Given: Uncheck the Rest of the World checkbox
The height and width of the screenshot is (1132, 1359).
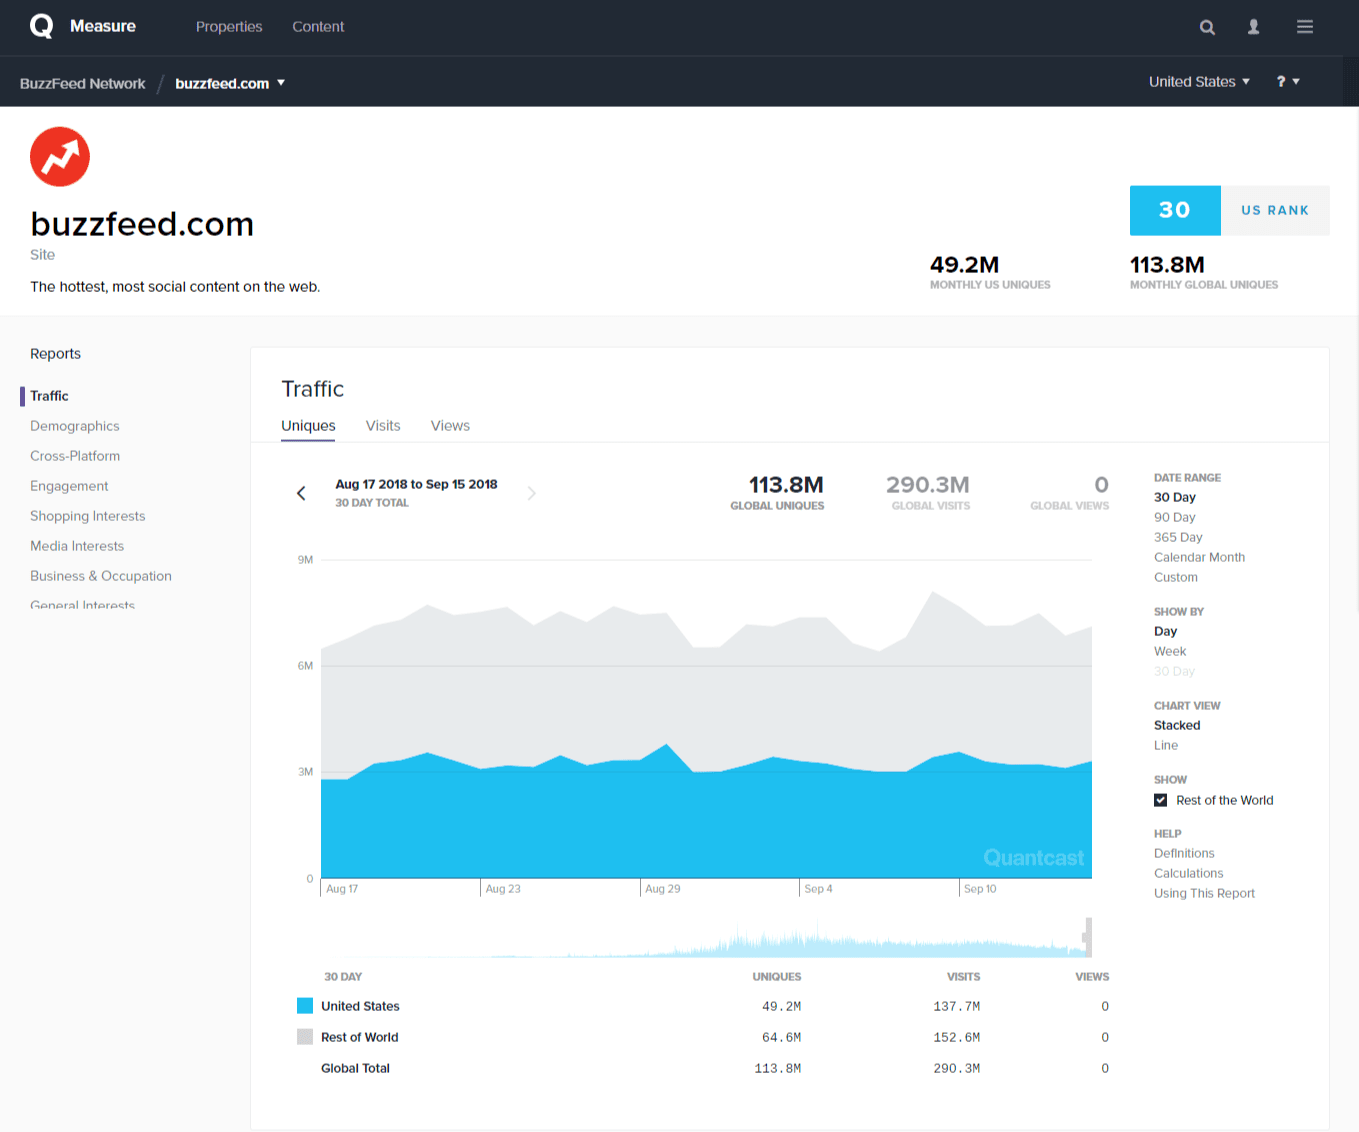Looking at the screenshot, I should (x=1160, y=800).
